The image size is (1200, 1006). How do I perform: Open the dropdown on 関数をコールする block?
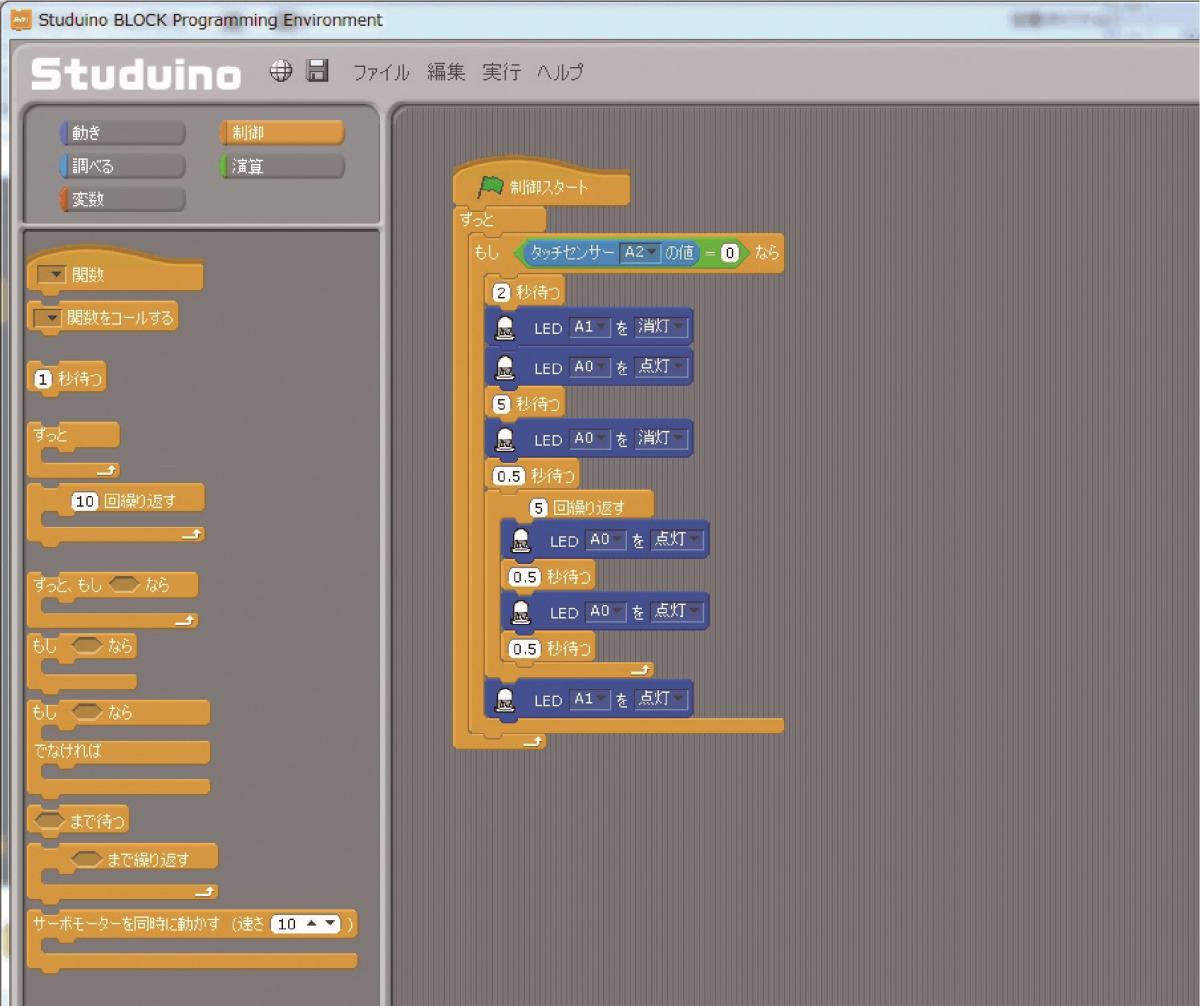pos(47,318)
